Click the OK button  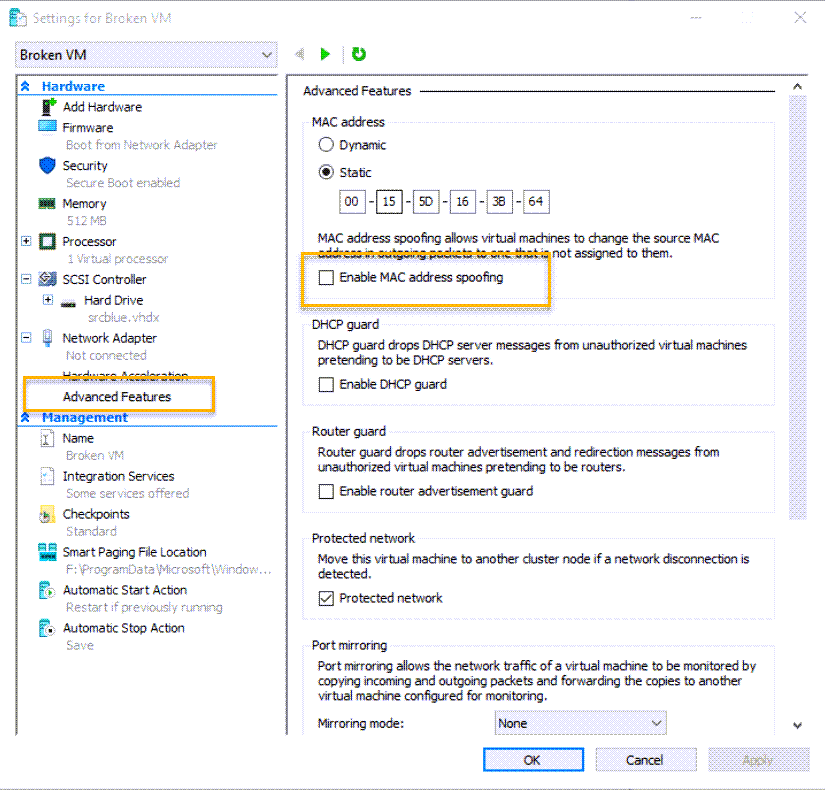[533, 759]
